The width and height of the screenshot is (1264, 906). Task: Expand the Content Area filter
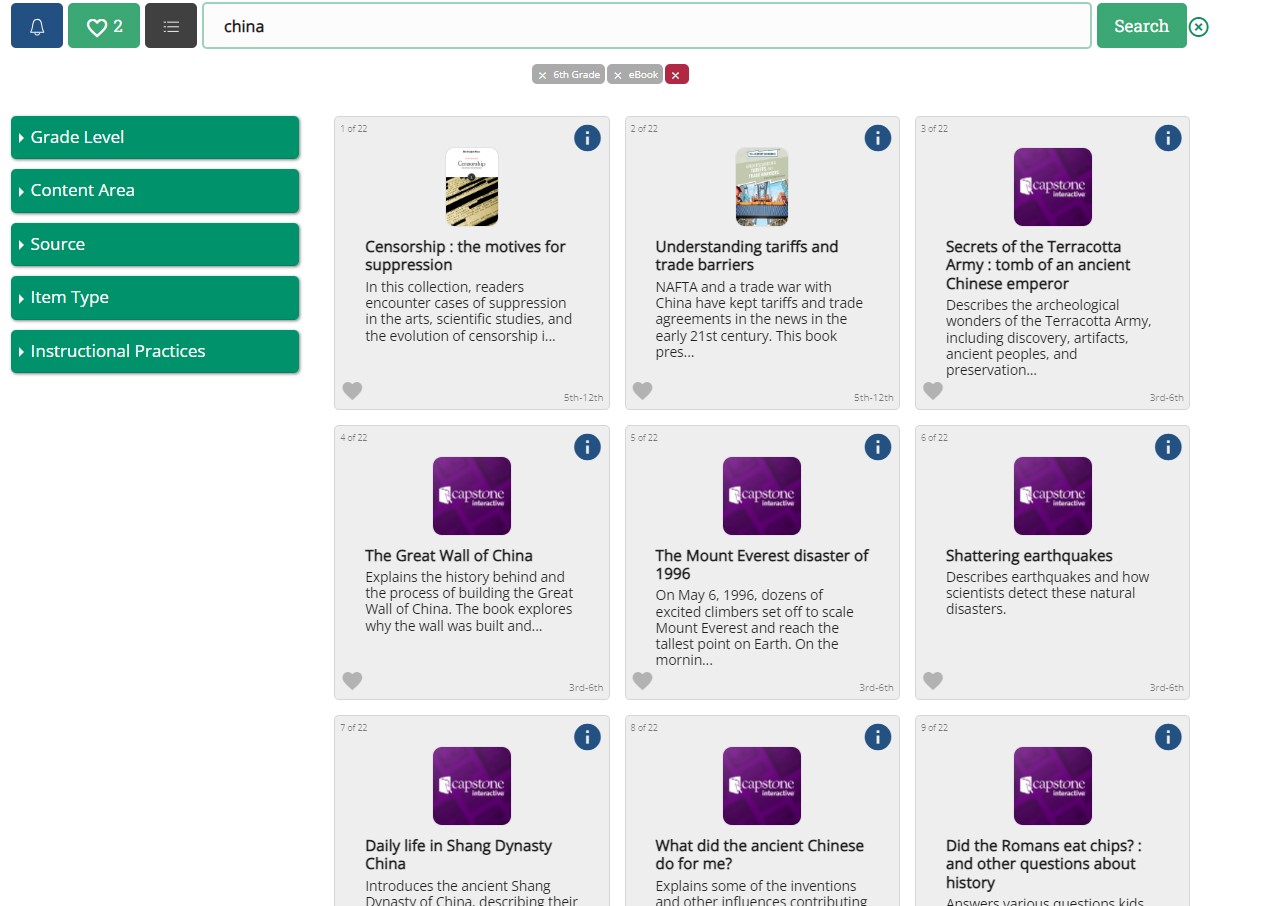155,190
